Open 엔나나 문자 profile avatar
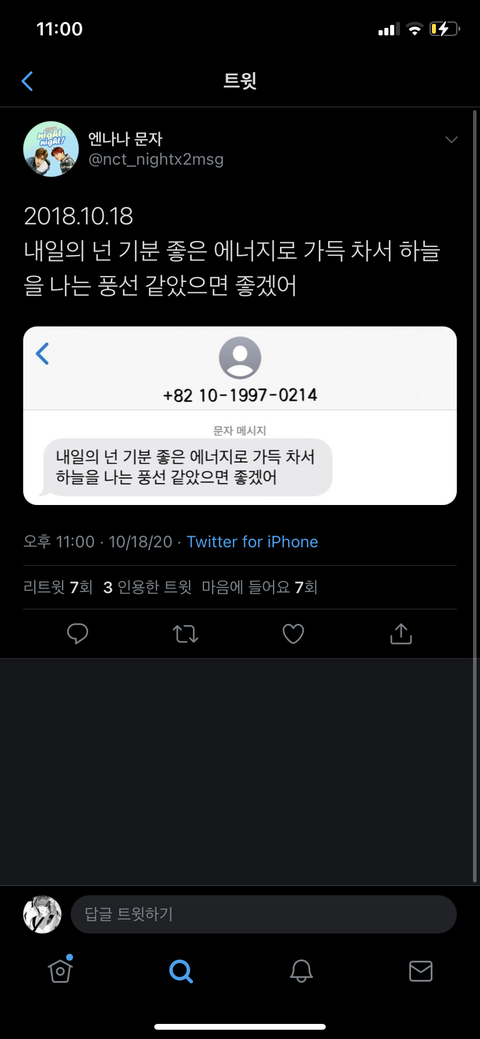 [x=46, y=148]
